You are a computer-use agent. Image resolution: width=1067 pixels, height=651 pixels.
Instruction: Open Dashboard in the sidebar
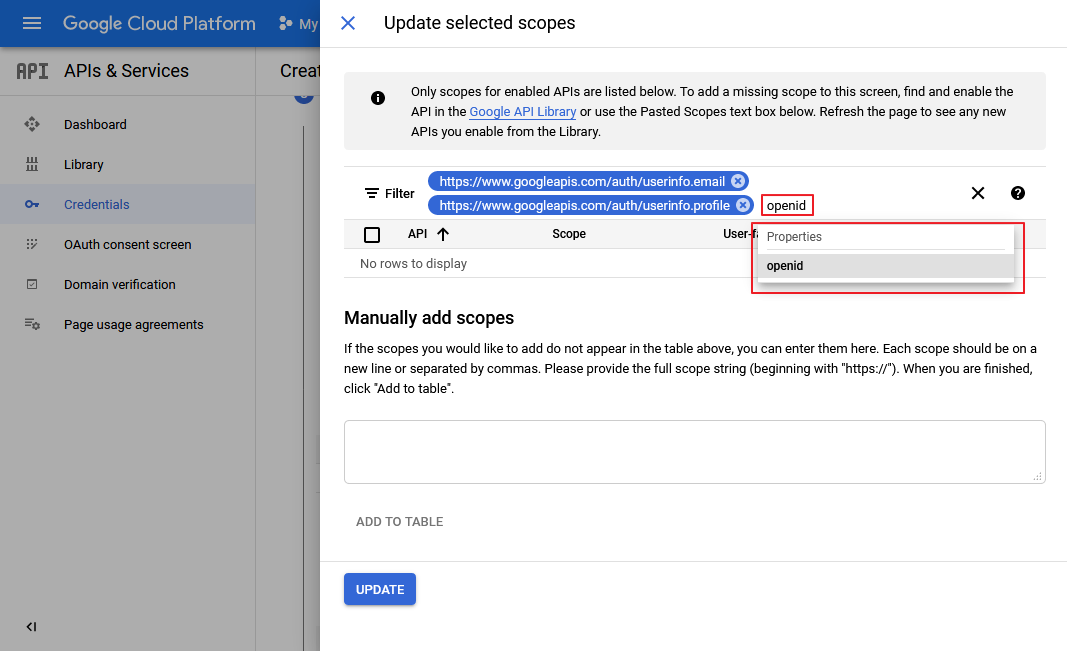click(x=95, y=124)
